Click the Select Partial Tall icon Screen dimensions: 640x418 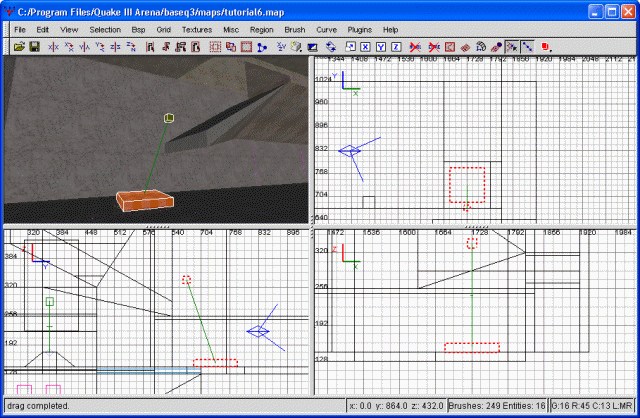(x=180, y=47)
